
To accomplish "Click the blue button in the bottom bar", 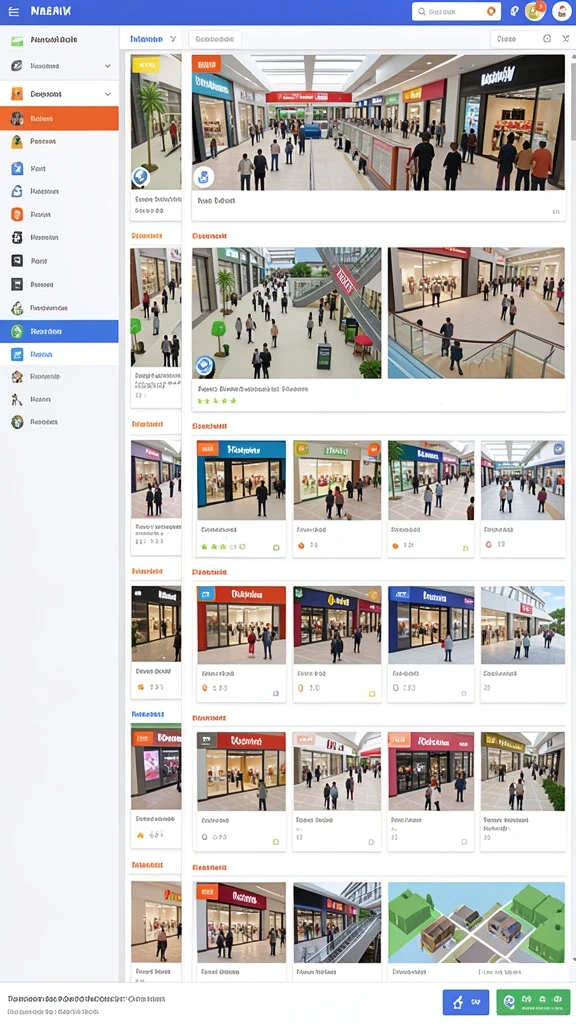I will pyautogui.click(x=466, y=1001).
